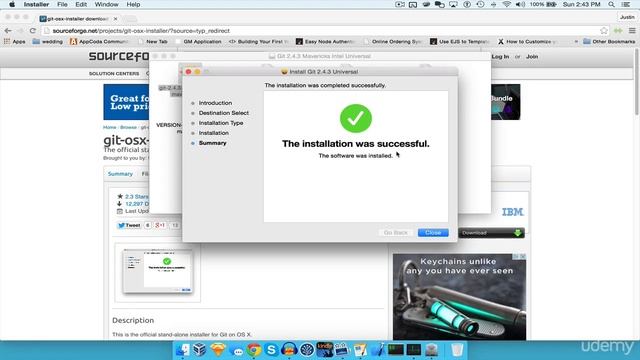Open the Apps bookmarks shortcut

click(15, 42)
